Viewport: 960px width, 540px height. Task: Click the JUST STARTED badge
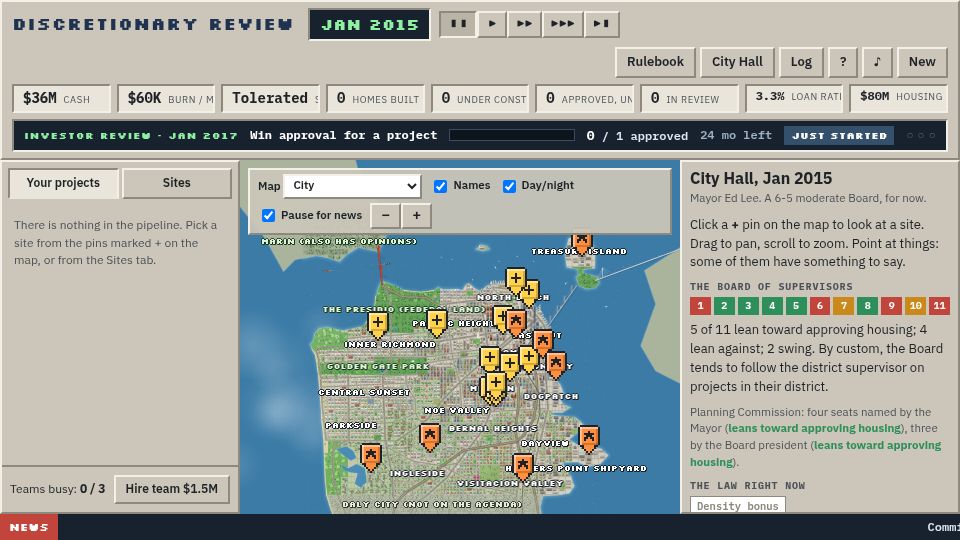(x=839, y=136)
